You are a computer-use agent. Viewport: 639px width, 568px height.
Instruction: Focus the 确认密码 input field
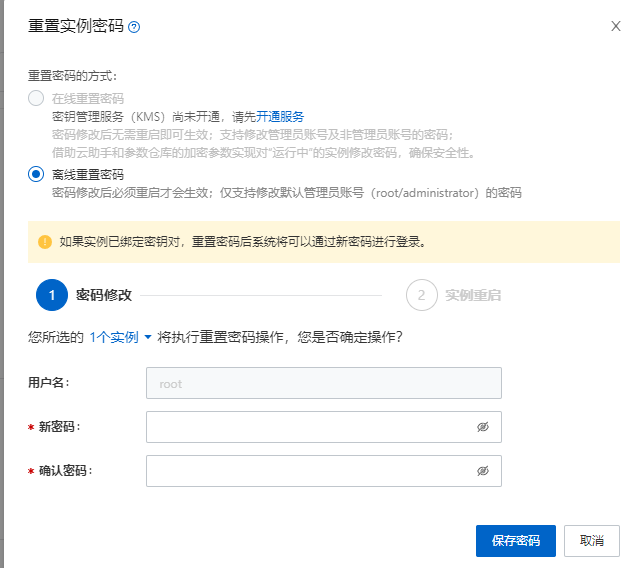tap(310, 471)
